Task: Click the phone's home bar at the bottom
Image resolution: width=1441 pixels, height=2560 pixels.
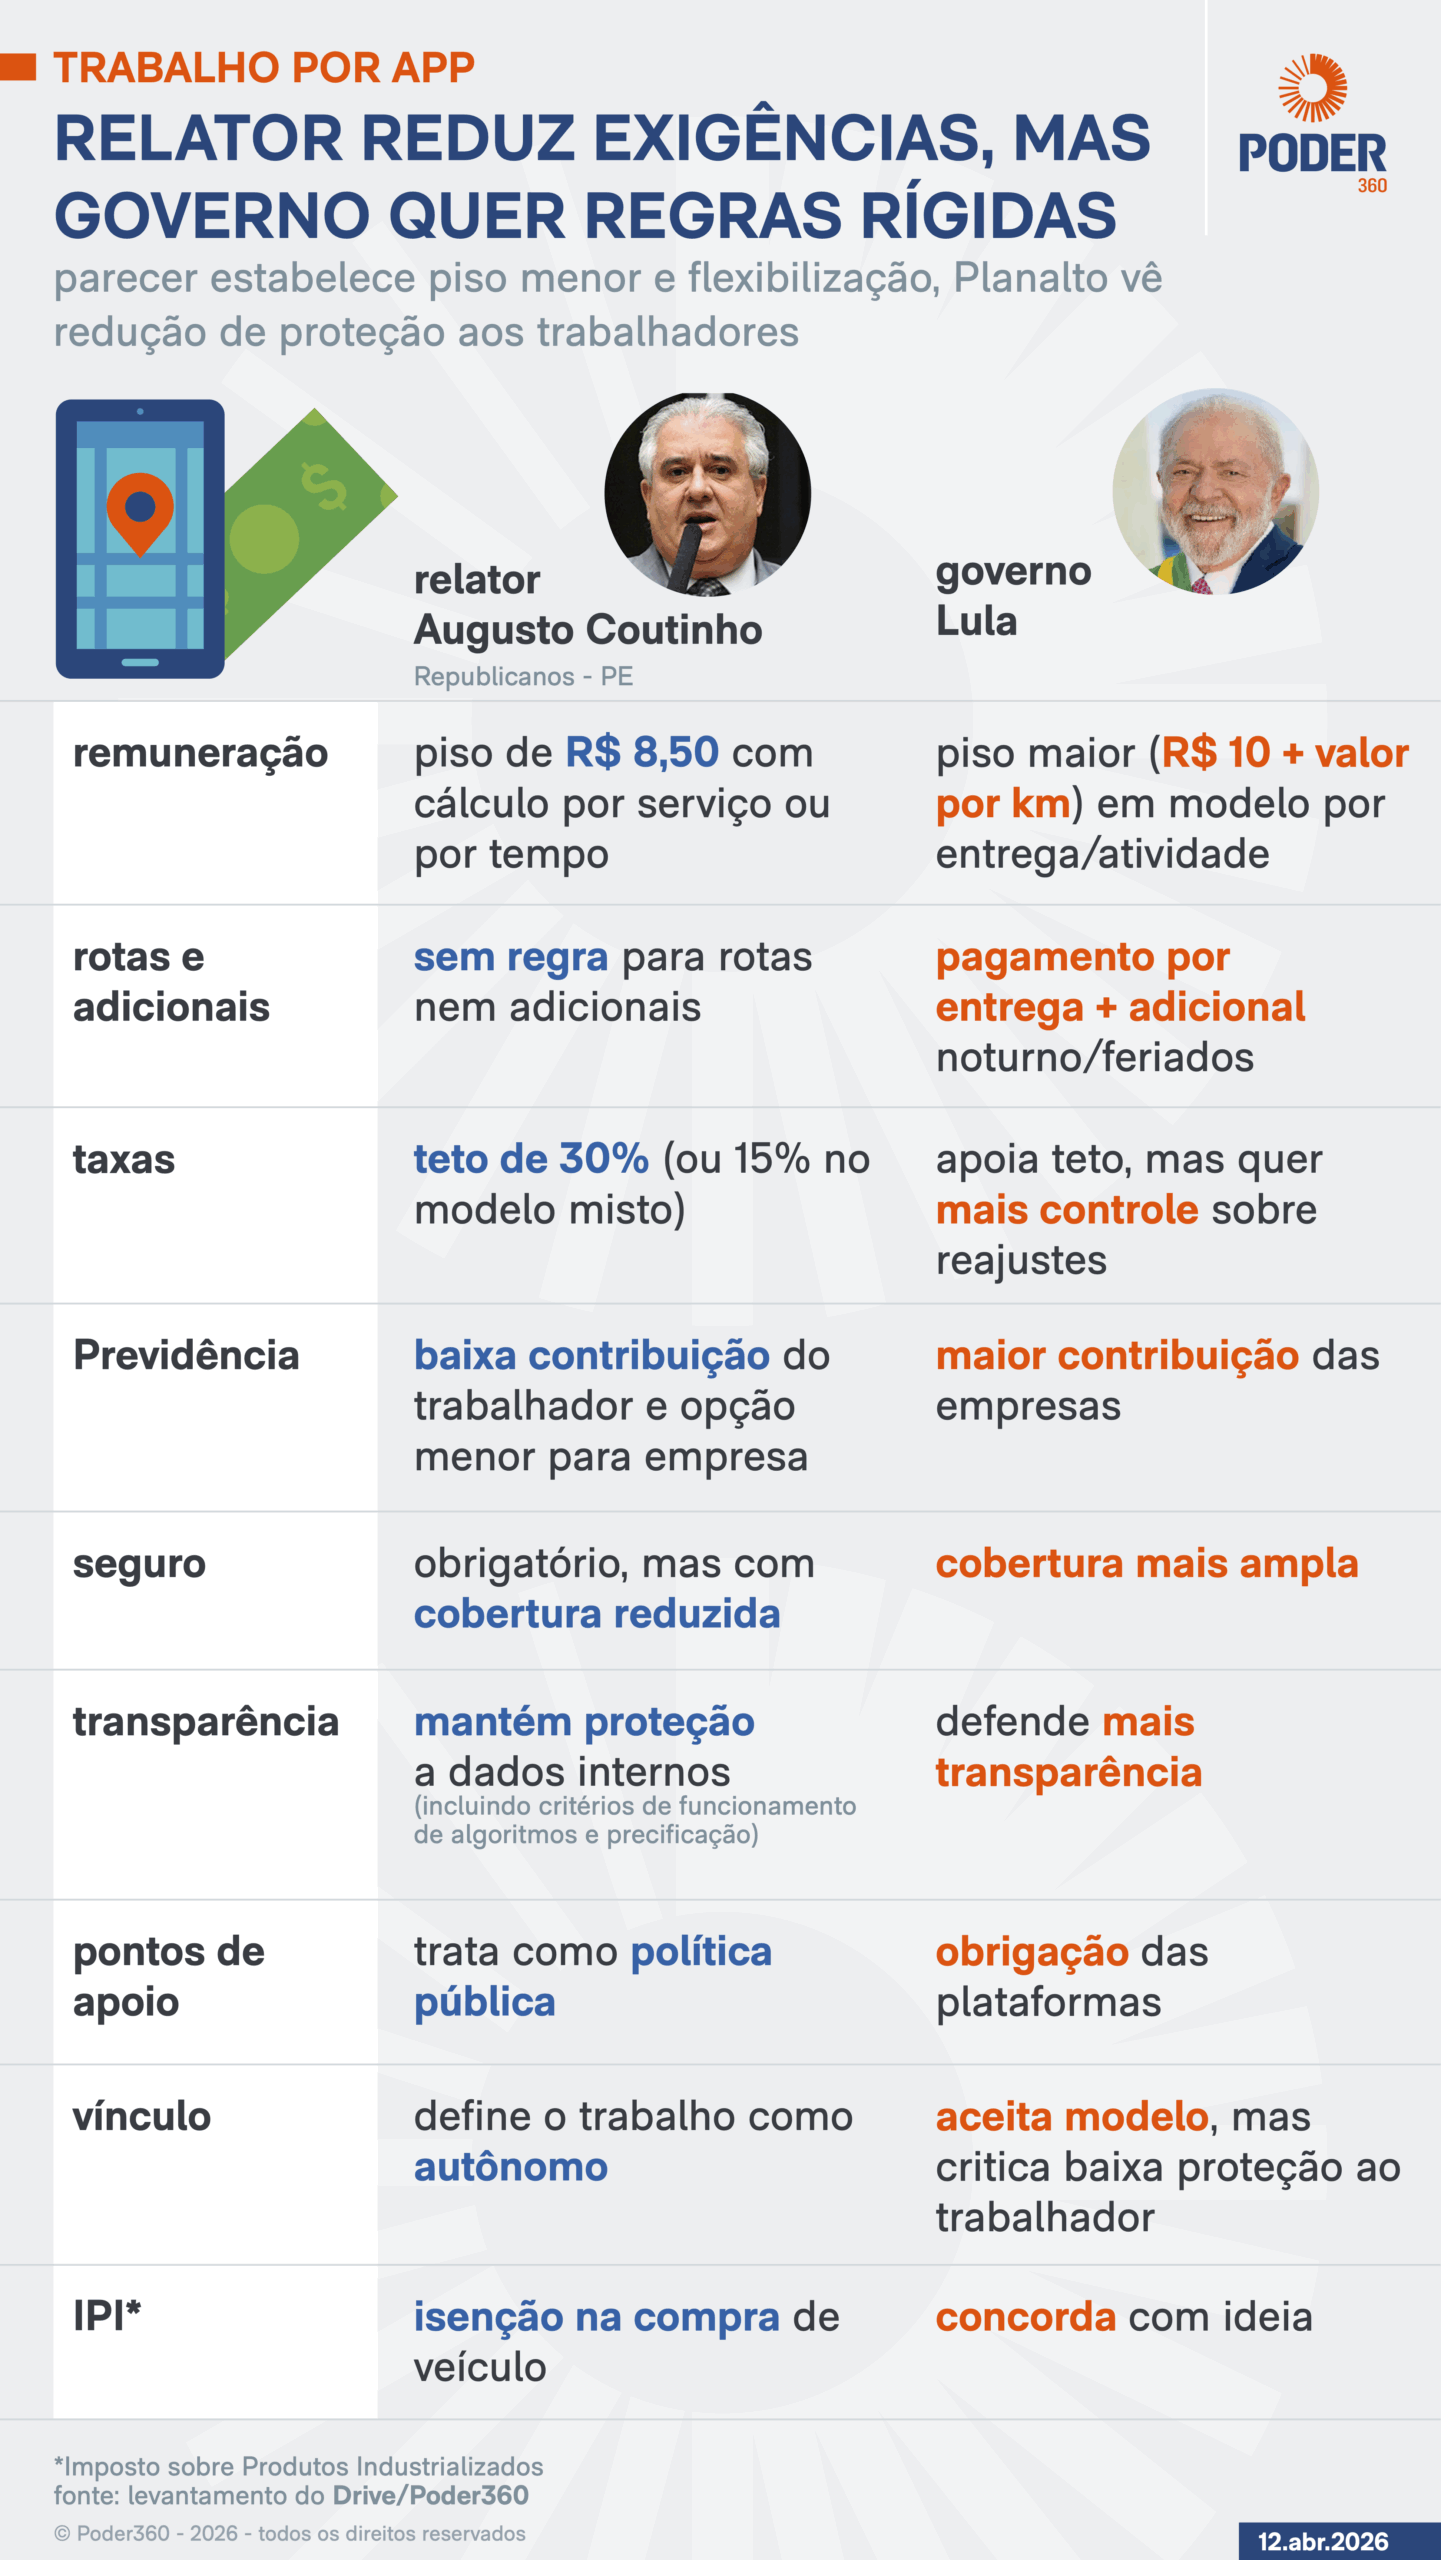Action: (140, 662)
